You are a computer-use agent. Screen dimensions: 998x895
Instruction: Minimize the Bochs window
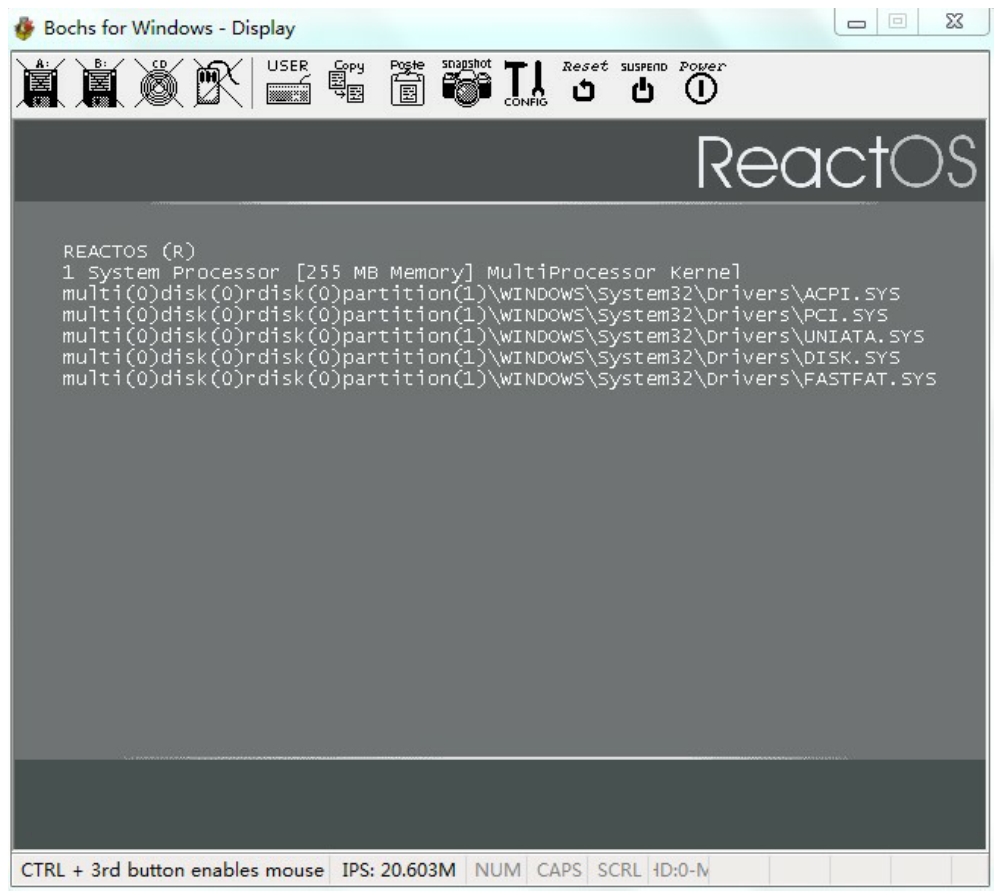point(857,23)
